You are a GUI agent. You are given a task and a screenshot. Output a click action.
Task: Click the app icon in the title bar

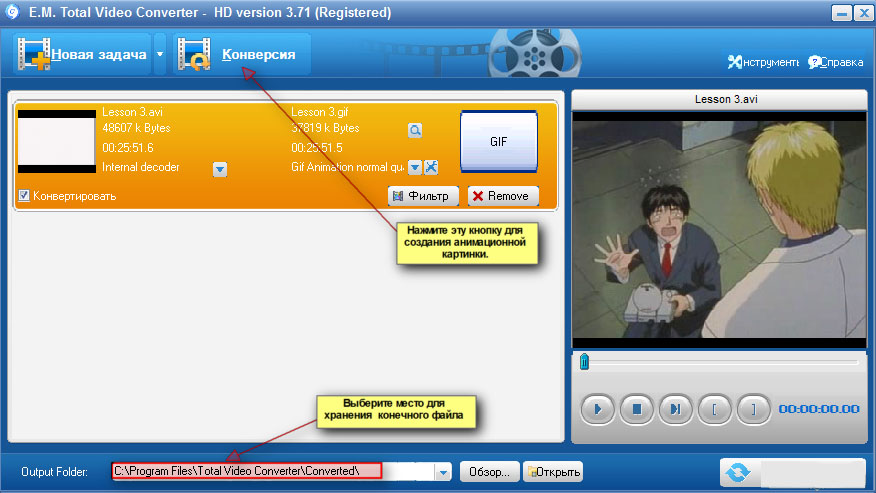coord(12,12)
